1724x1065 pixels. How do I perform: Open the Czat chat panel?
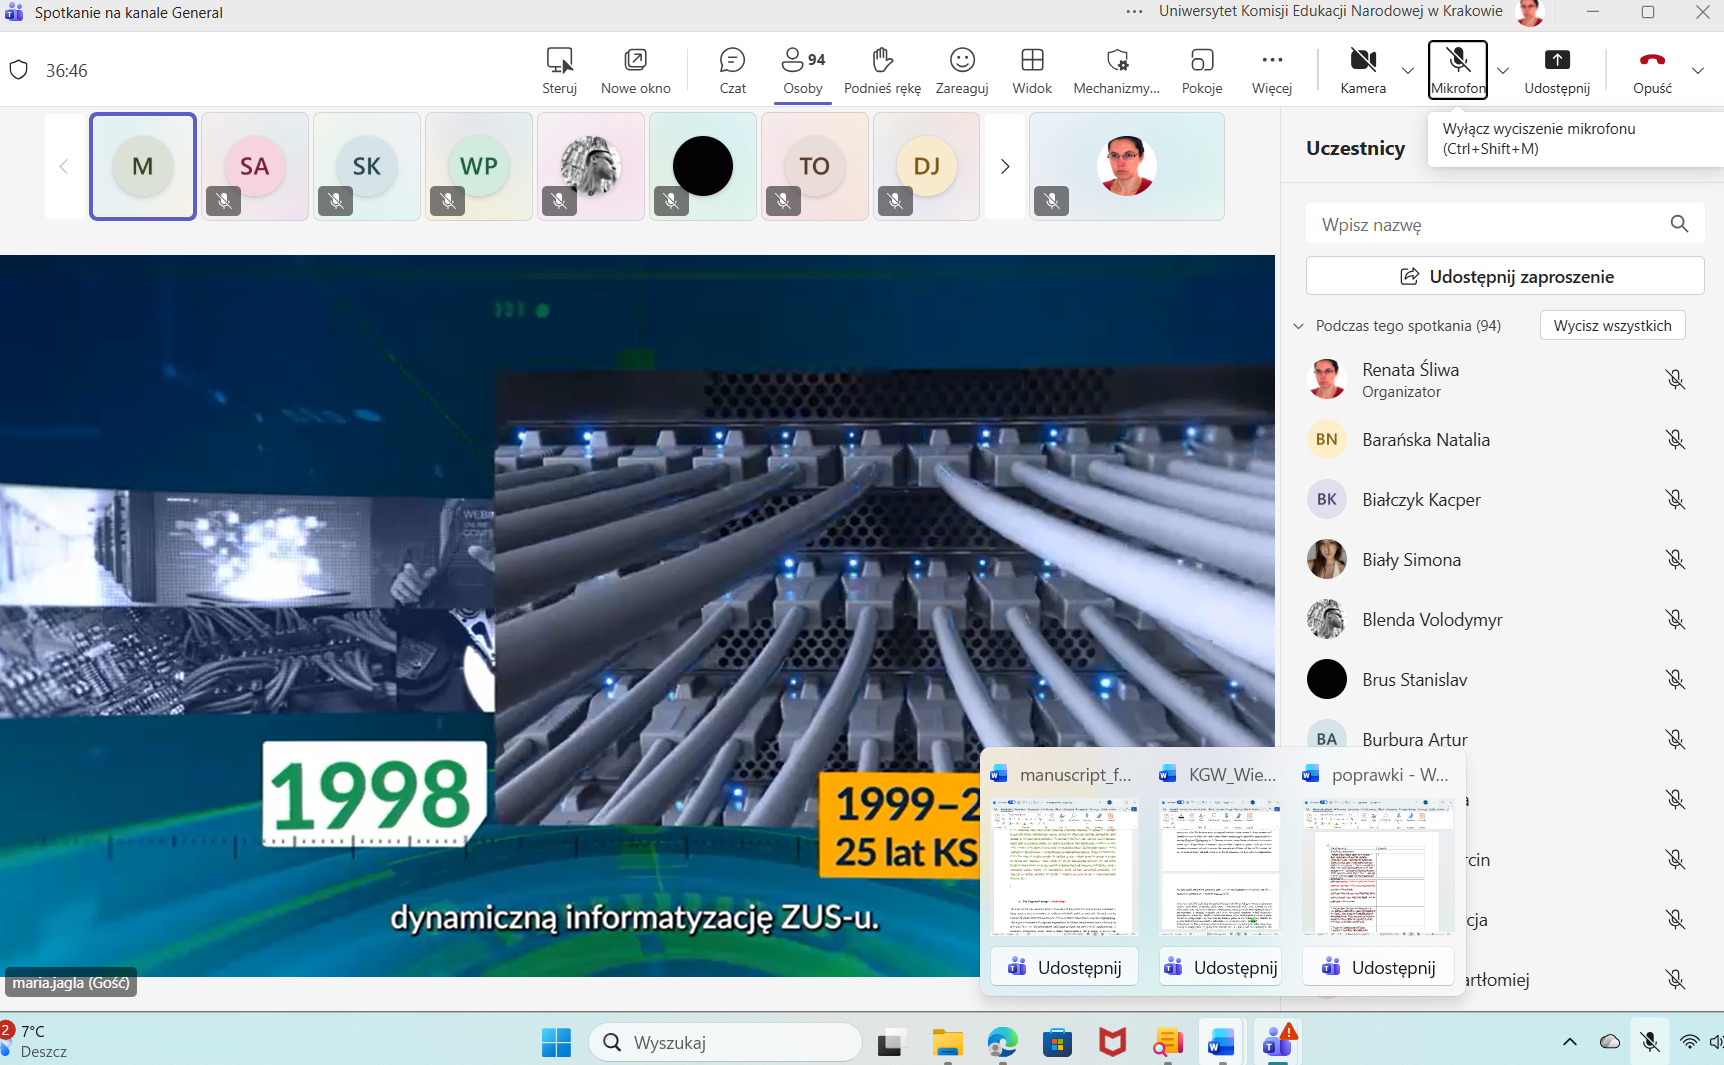click(x=732, y=70)
